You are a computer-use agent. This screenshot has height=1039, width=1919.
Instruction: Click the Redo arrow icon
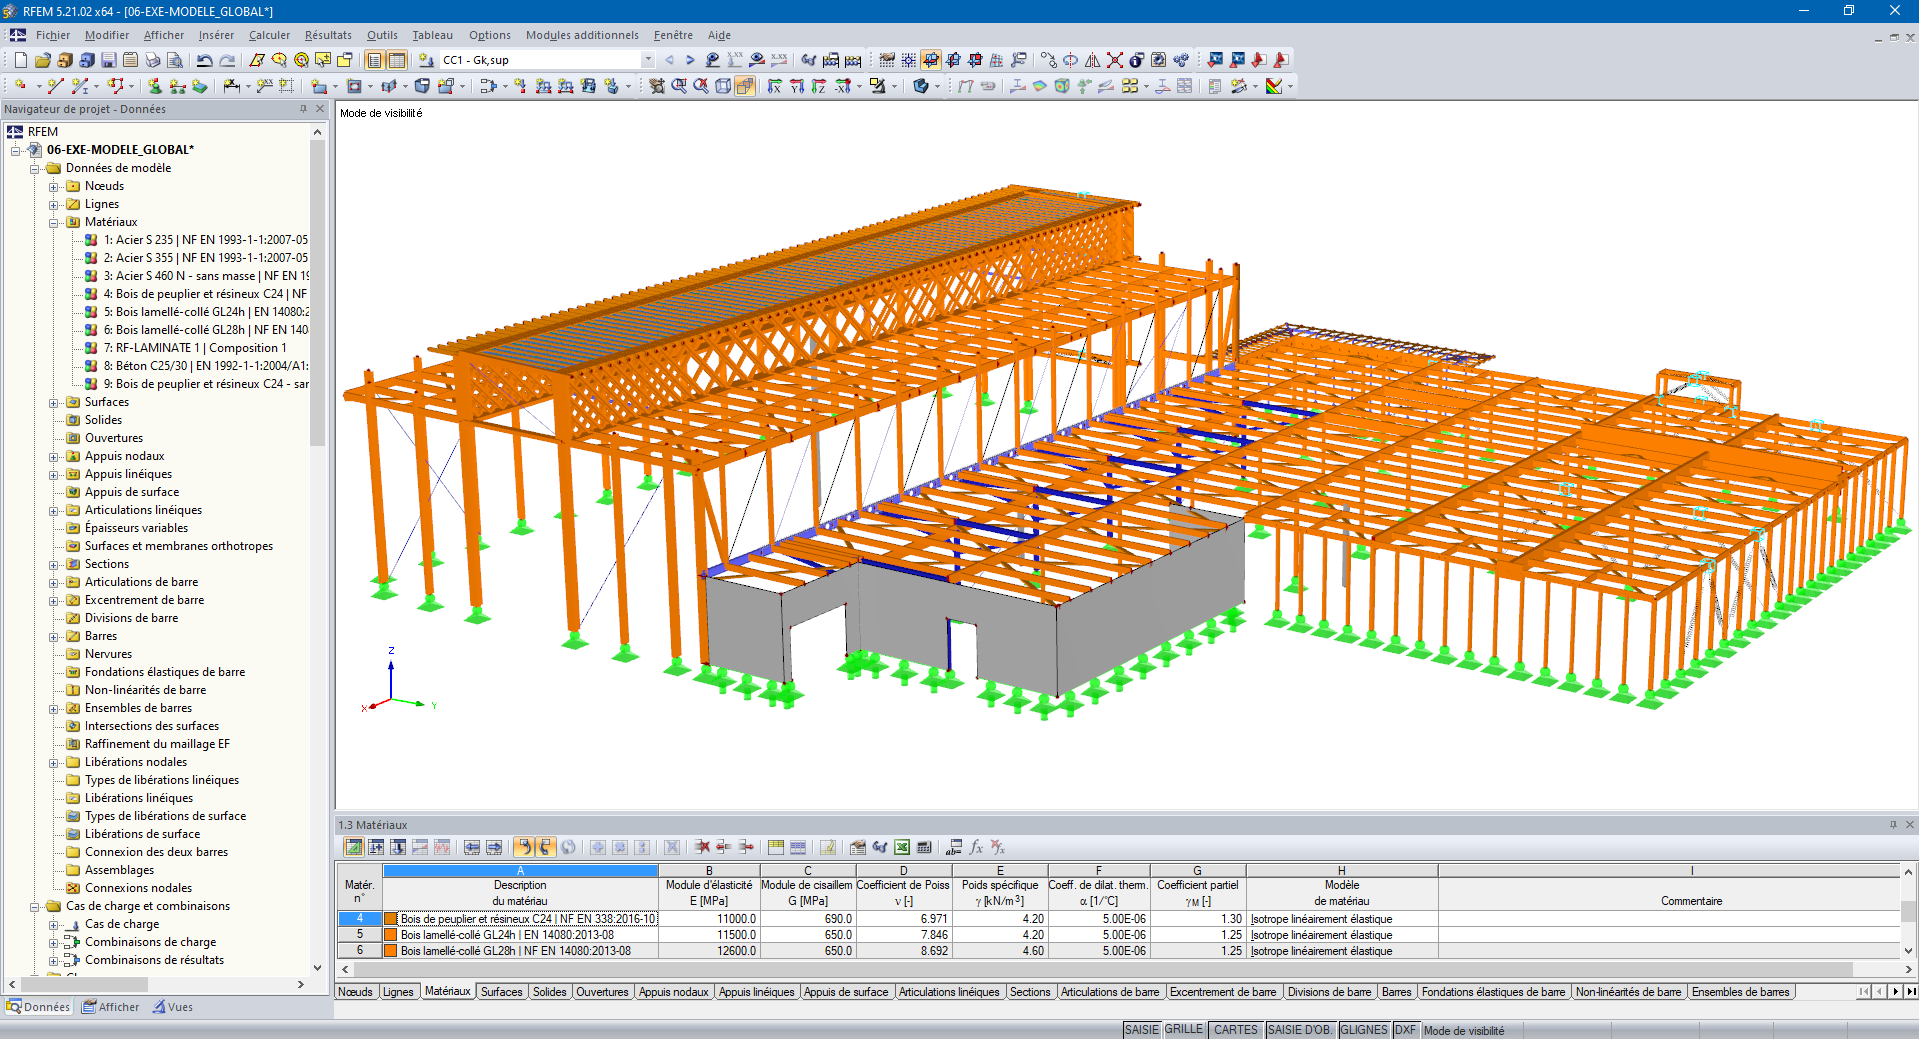pos(227,60)
